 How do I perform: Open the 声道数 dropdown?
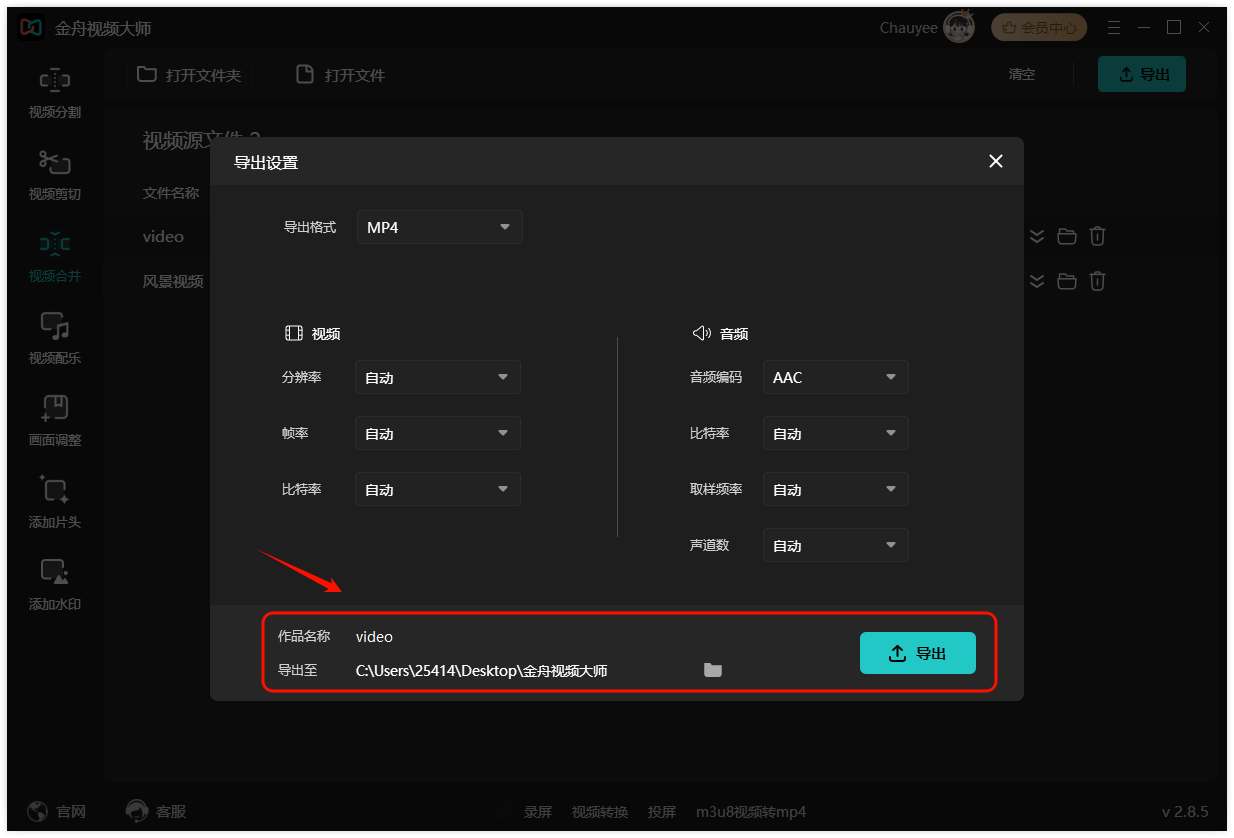[835, 546]
